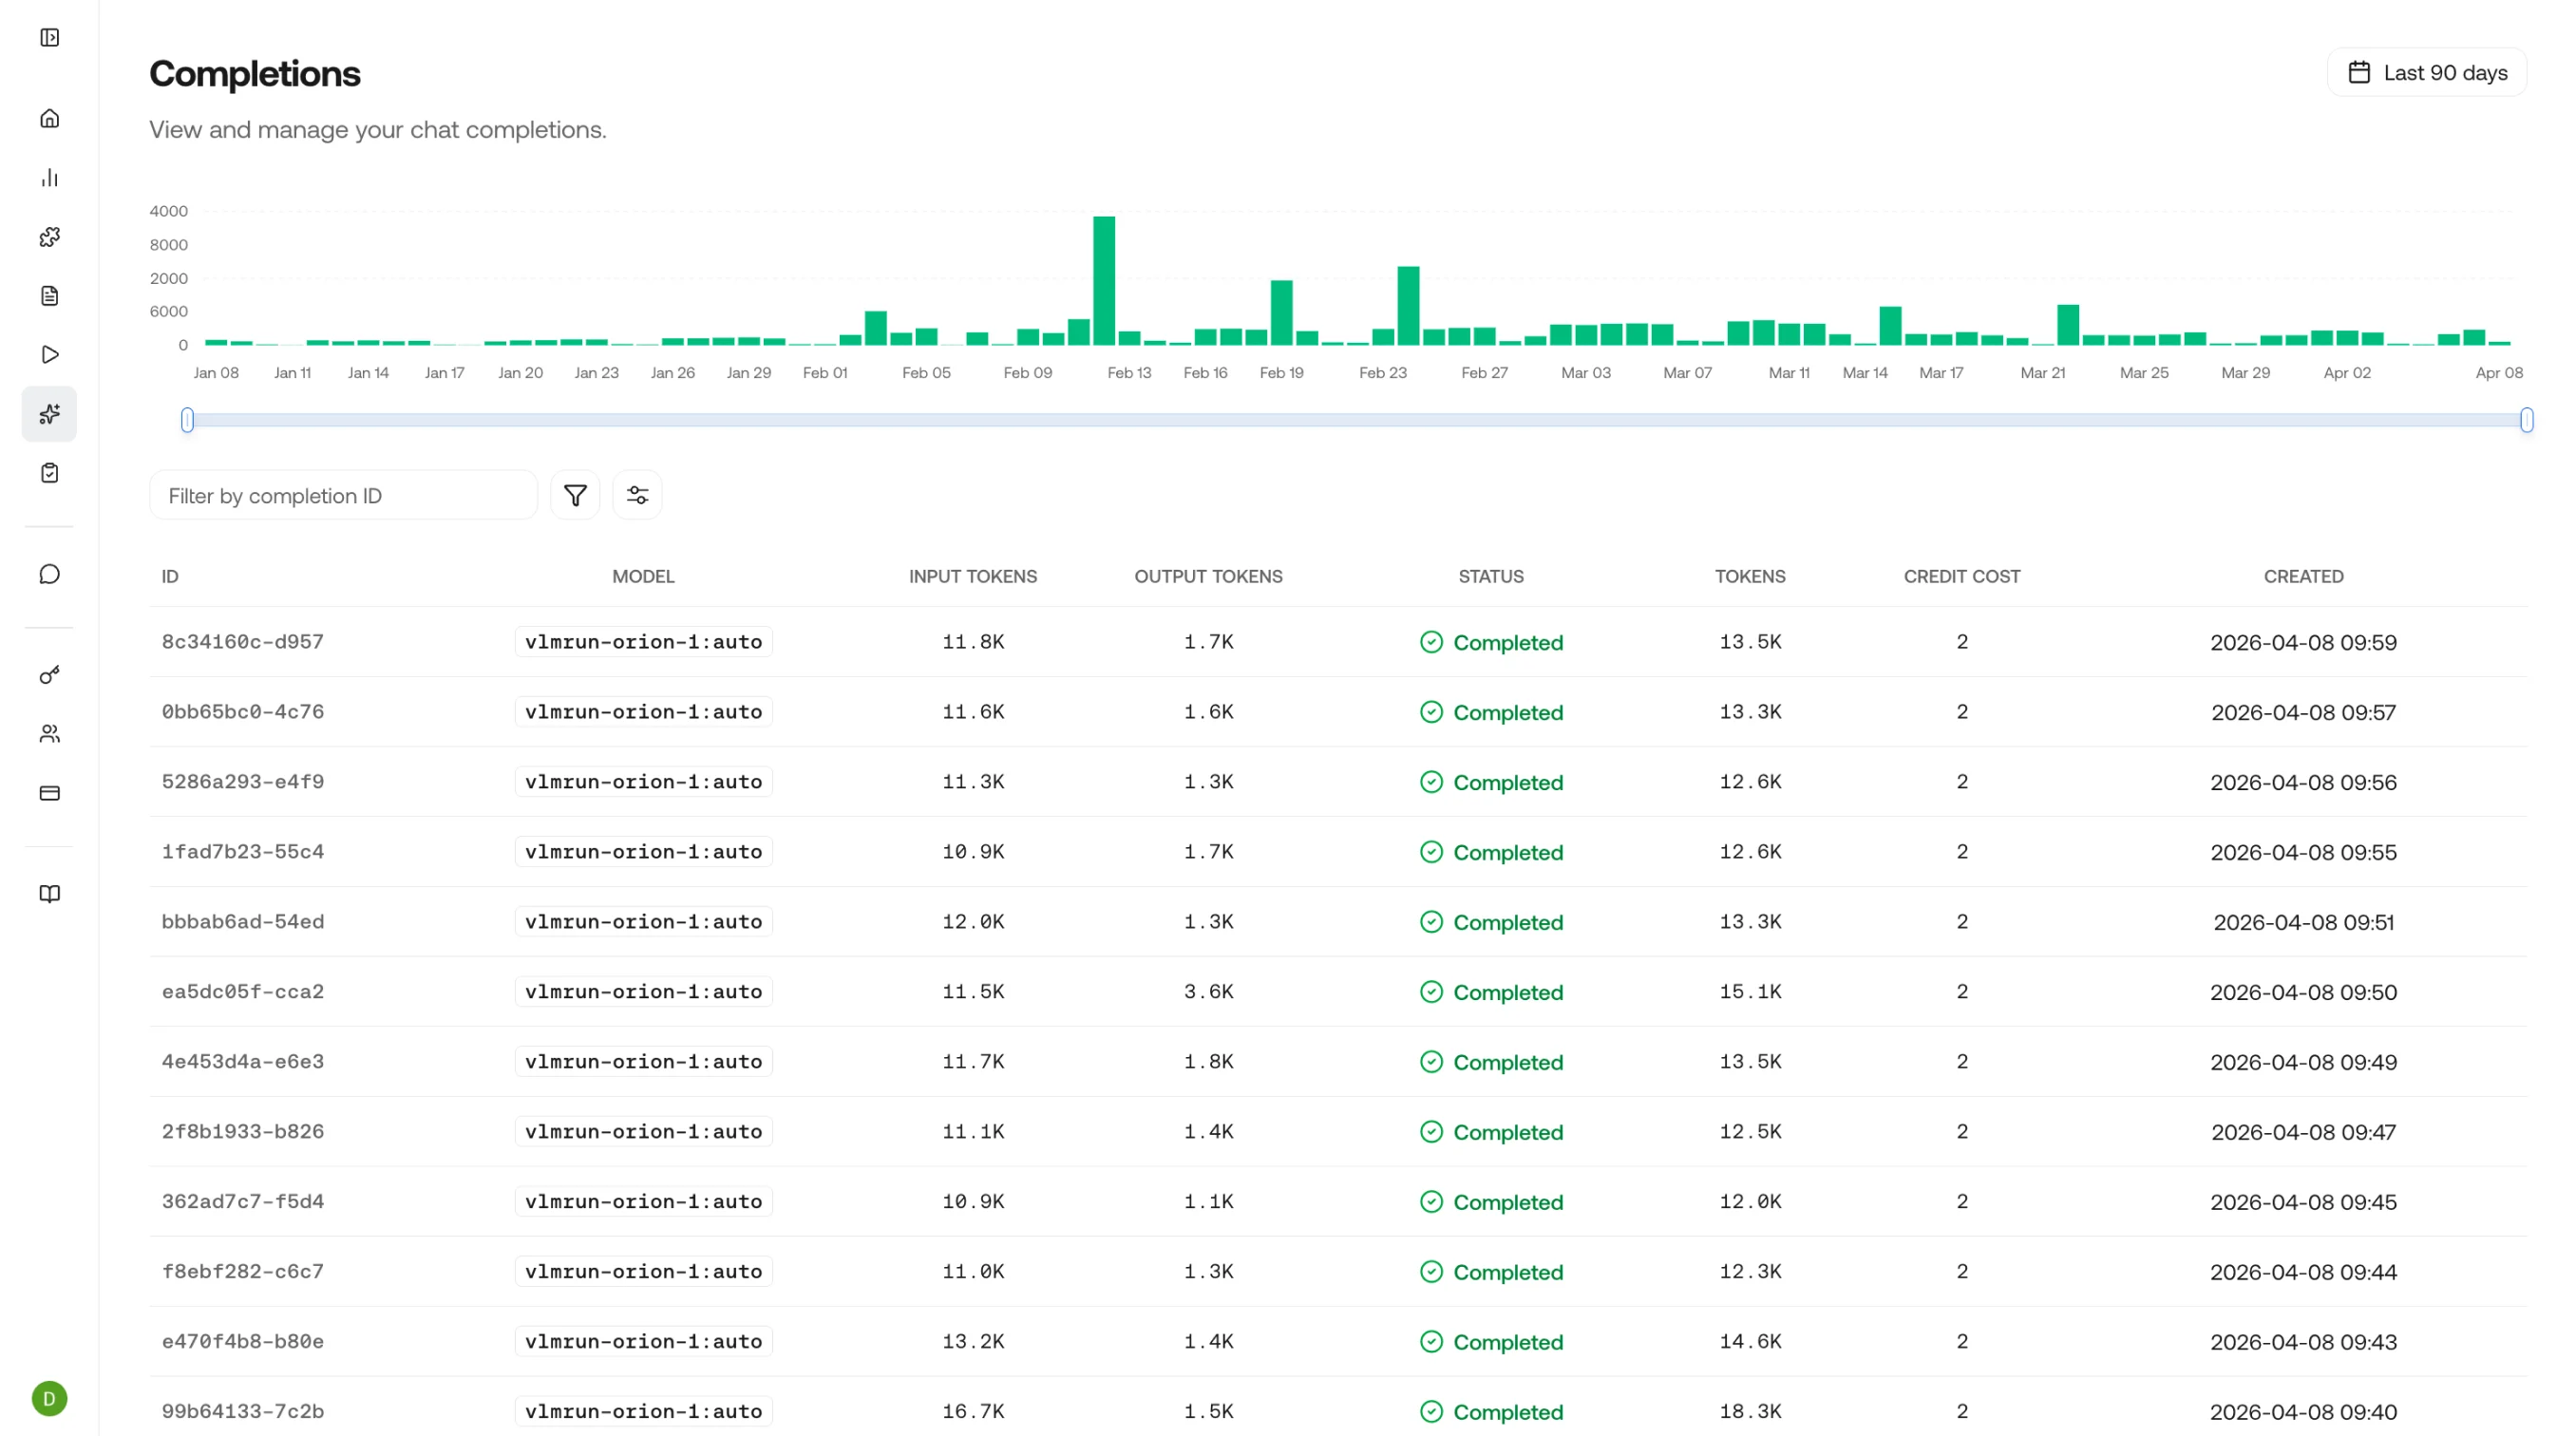Grab the left range slider handle
Image resolution: width=2576 pixels, height=1436 pixels.
(x=187, y=420)
